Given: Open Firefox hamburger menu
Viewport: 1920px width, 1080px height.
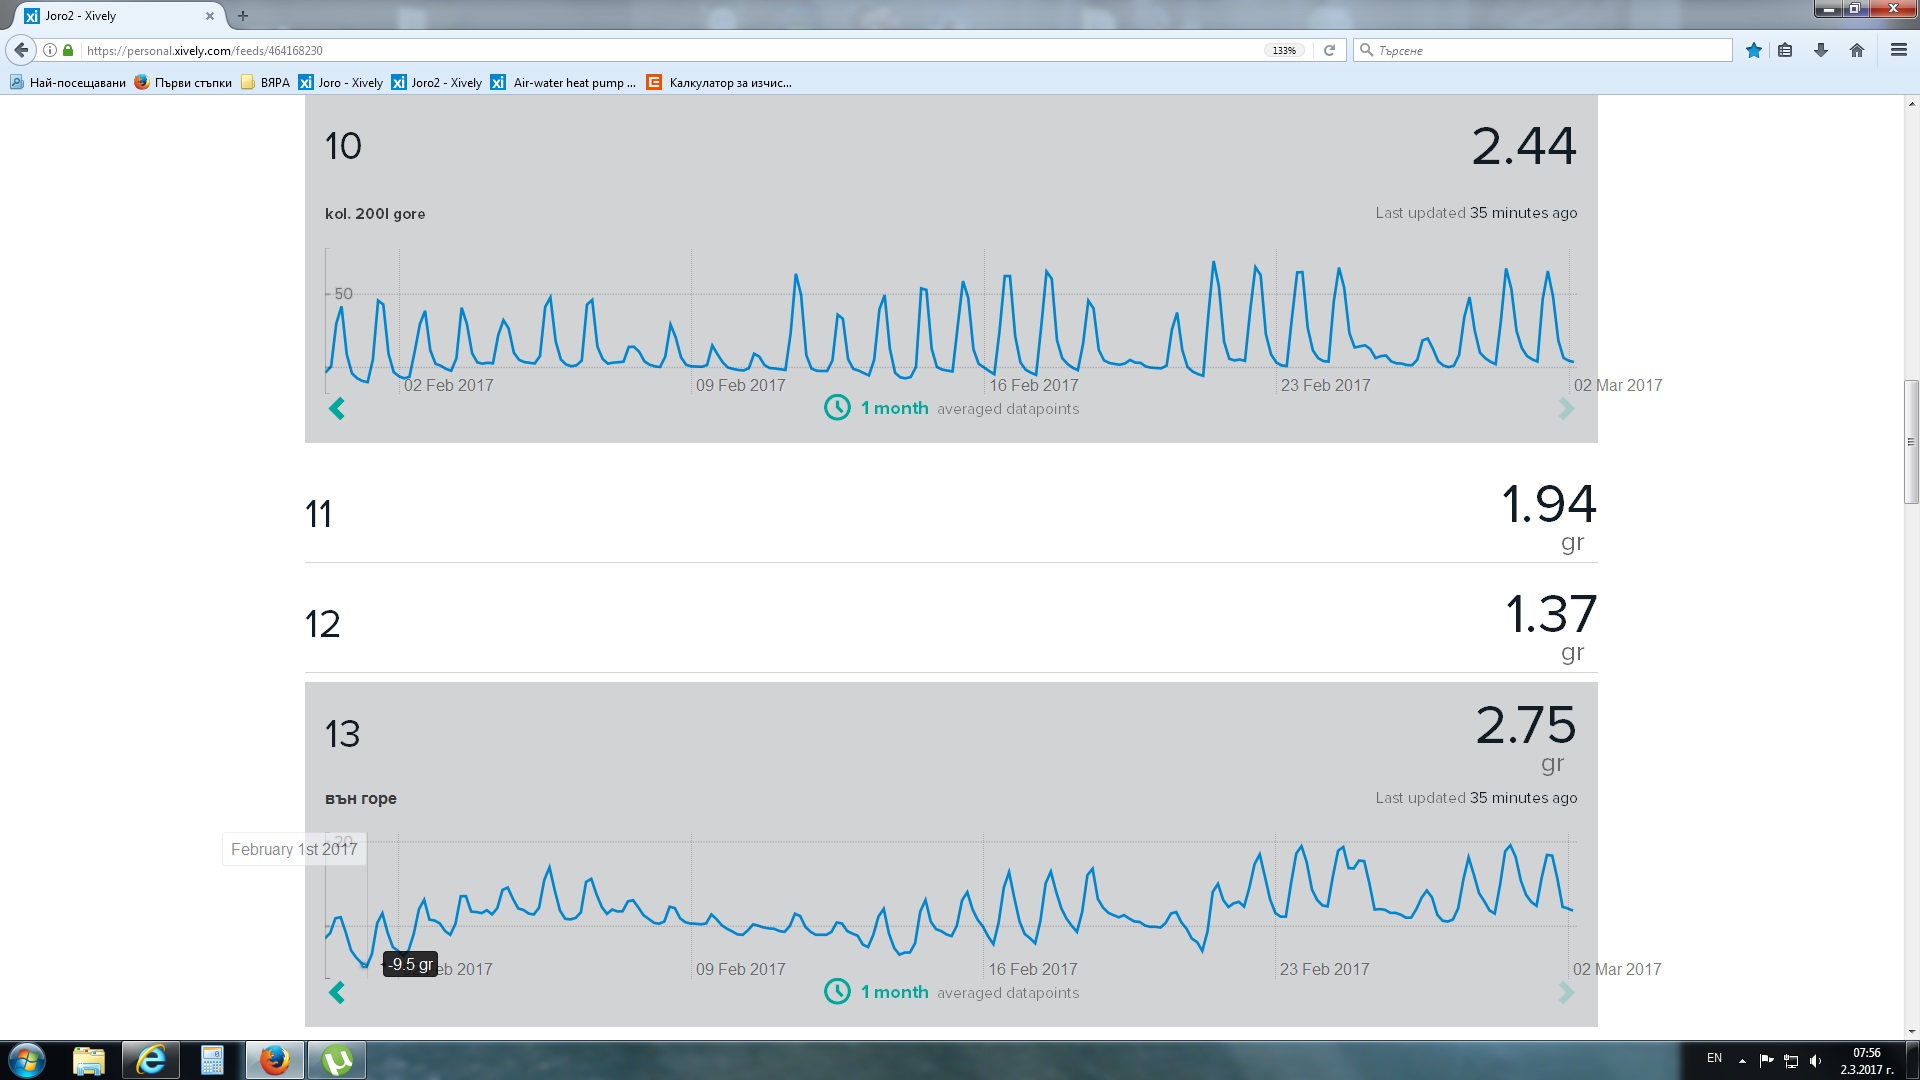Looking at the screenshot, I should coord(1898,50).
